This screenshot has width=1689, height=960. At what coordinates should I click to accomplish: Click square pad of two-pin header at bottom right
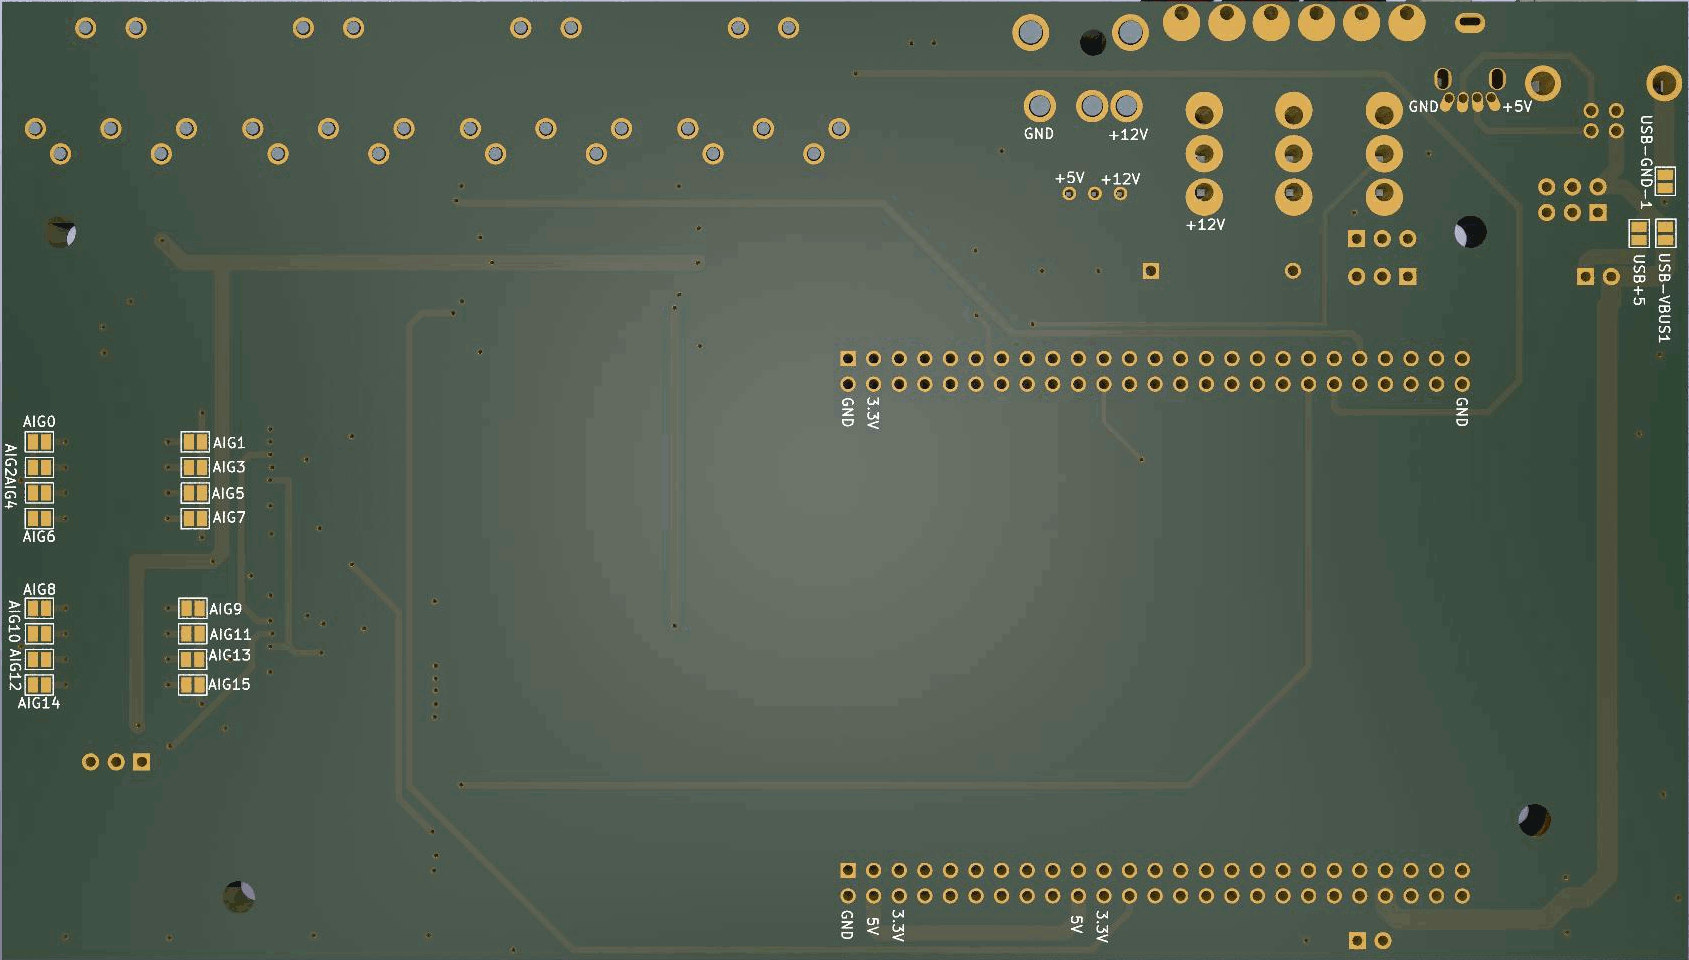click(x=1357, y=940)
